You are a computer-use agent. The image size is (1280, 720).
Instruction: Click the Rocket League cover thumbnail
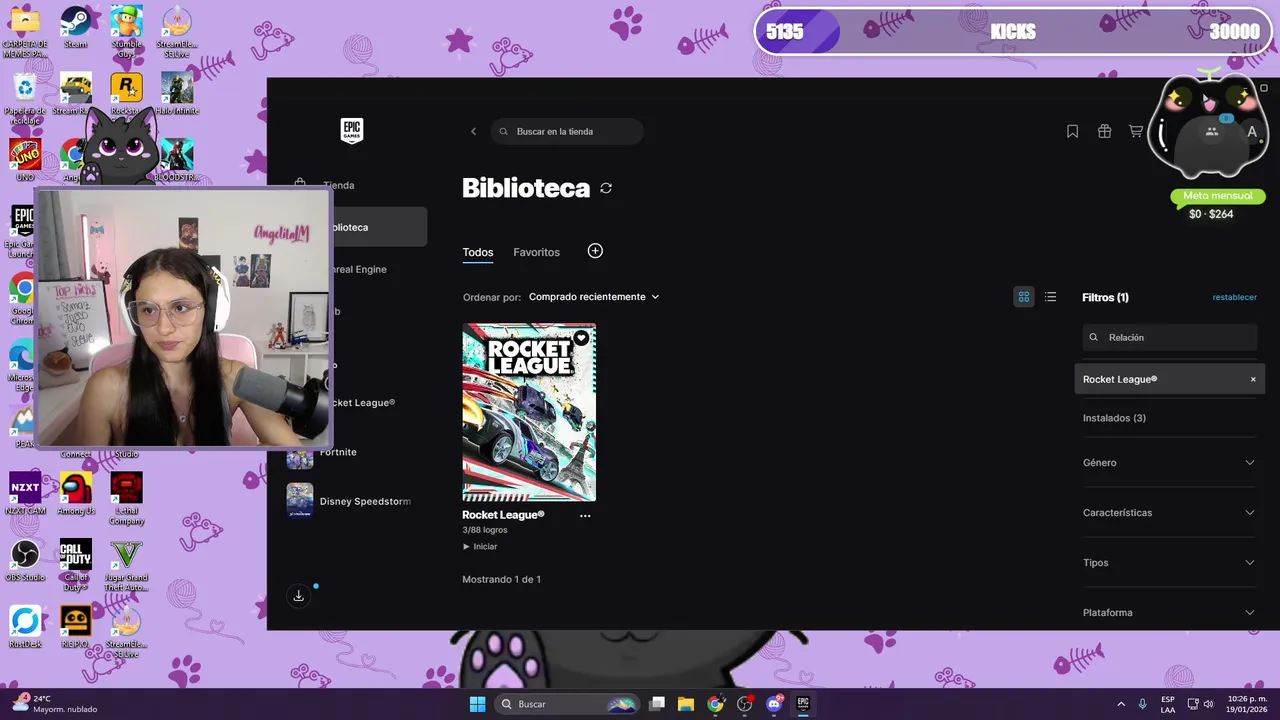click(529, 412)
